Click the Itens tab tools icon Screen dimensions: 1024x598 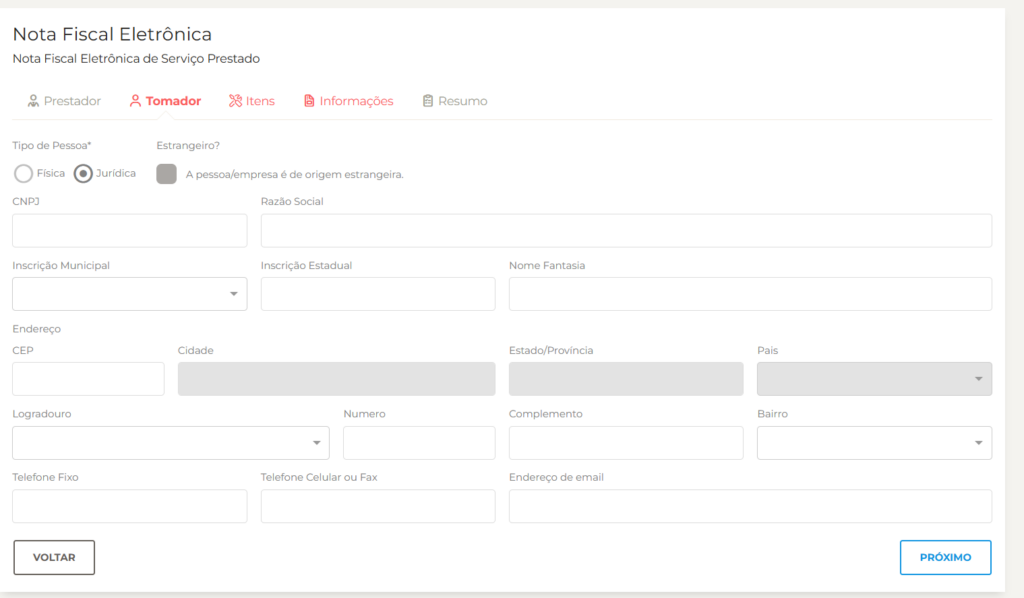235,101
